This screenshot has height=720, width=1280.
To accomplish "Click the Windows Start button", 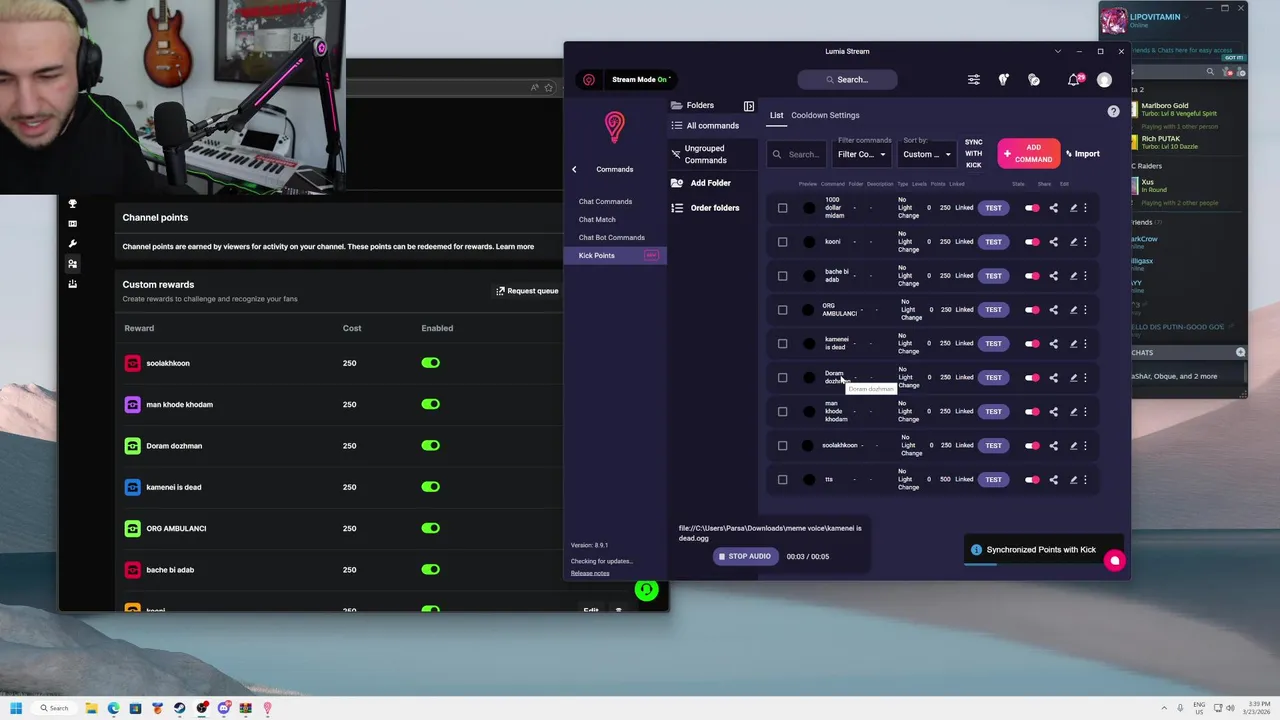I will click(15, 708).
